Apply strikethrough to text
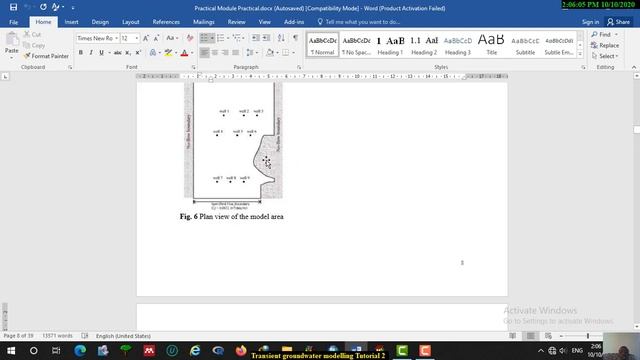 point(118,52)
